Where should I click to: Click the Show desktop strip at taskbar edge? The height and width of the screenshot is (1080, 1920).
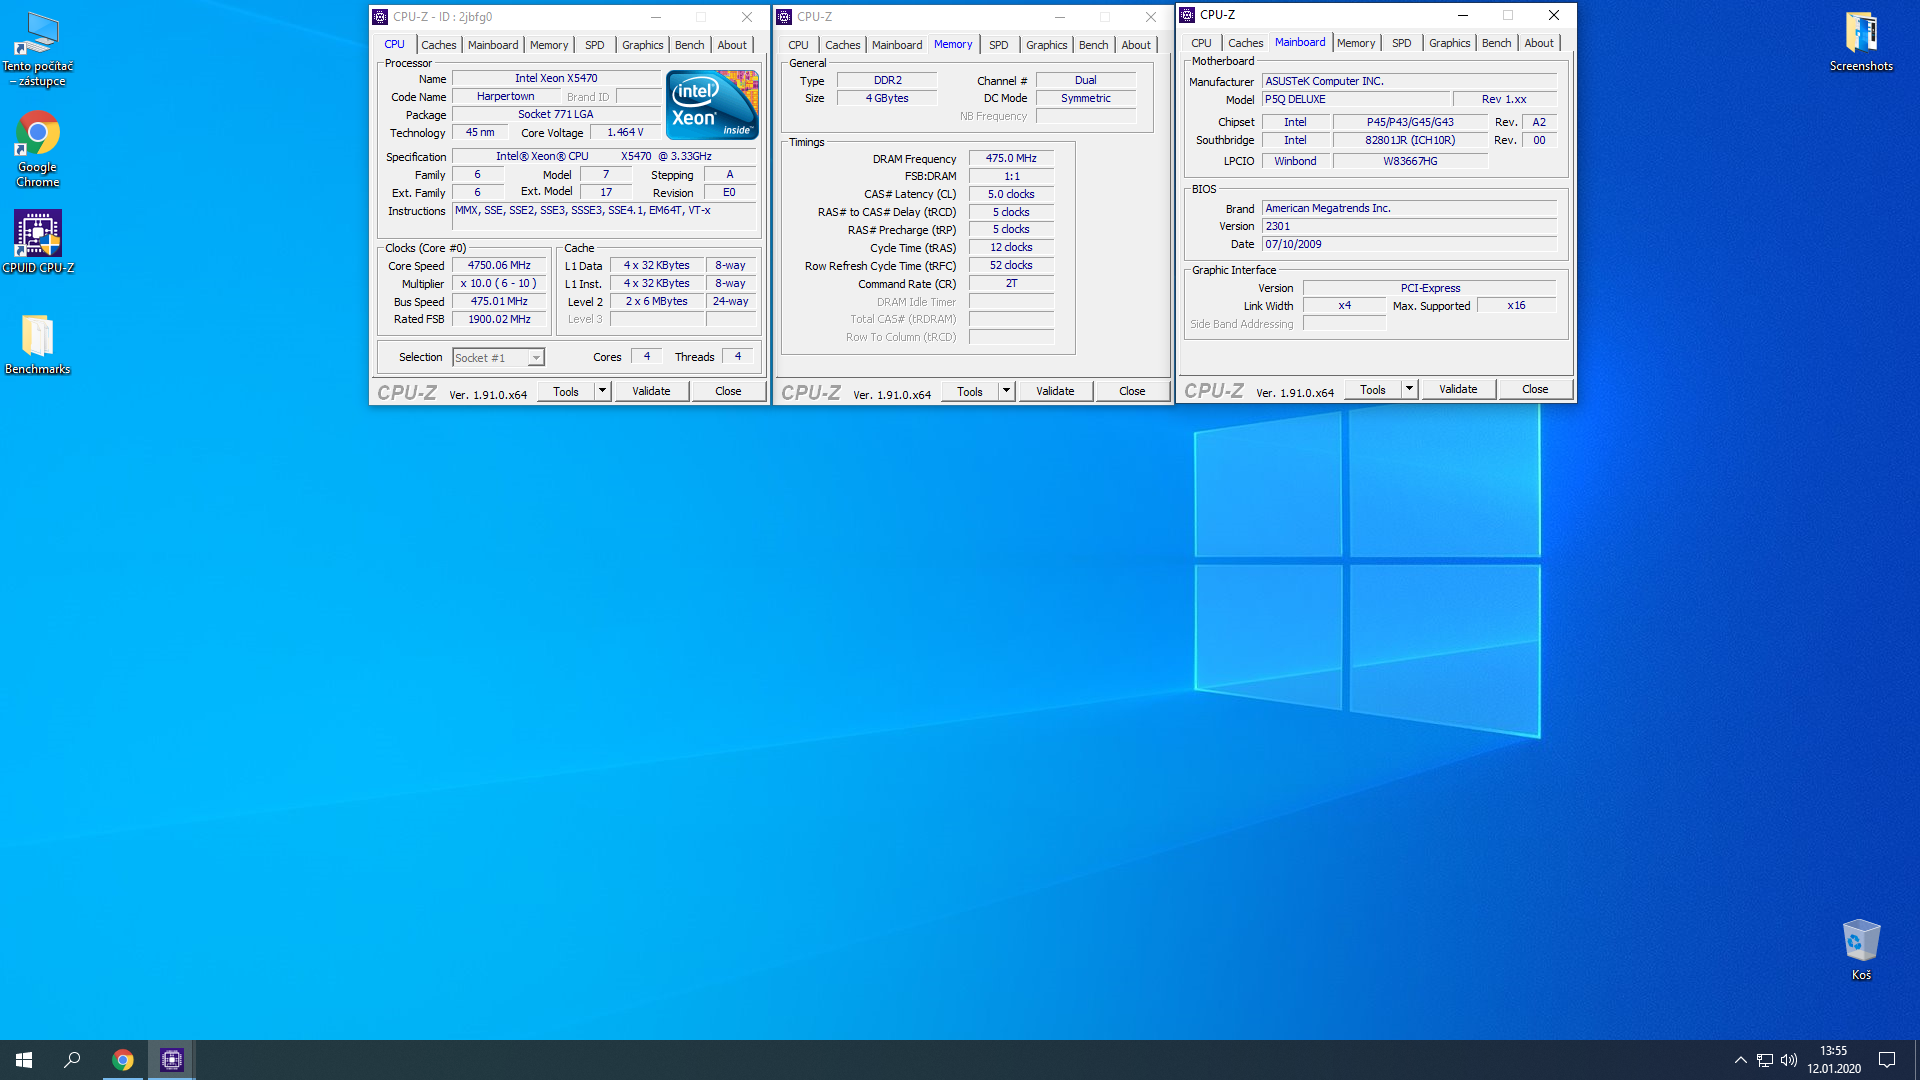(1916, 1060)
